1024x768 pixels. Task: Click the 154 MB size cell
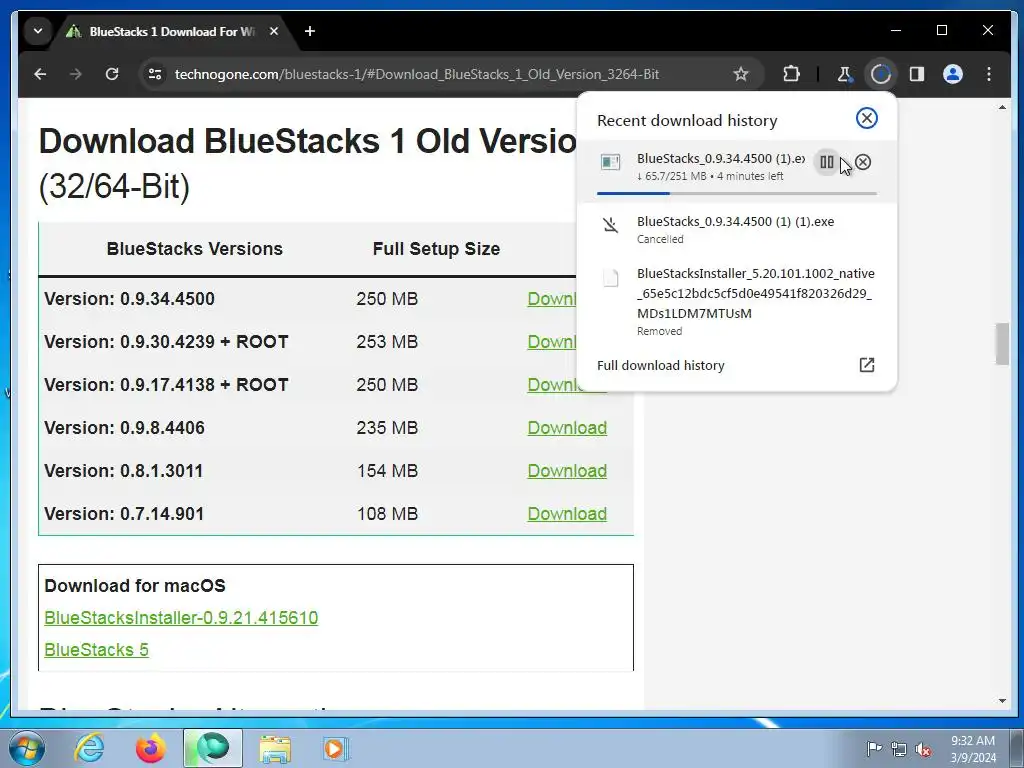[x=387, y=471]
